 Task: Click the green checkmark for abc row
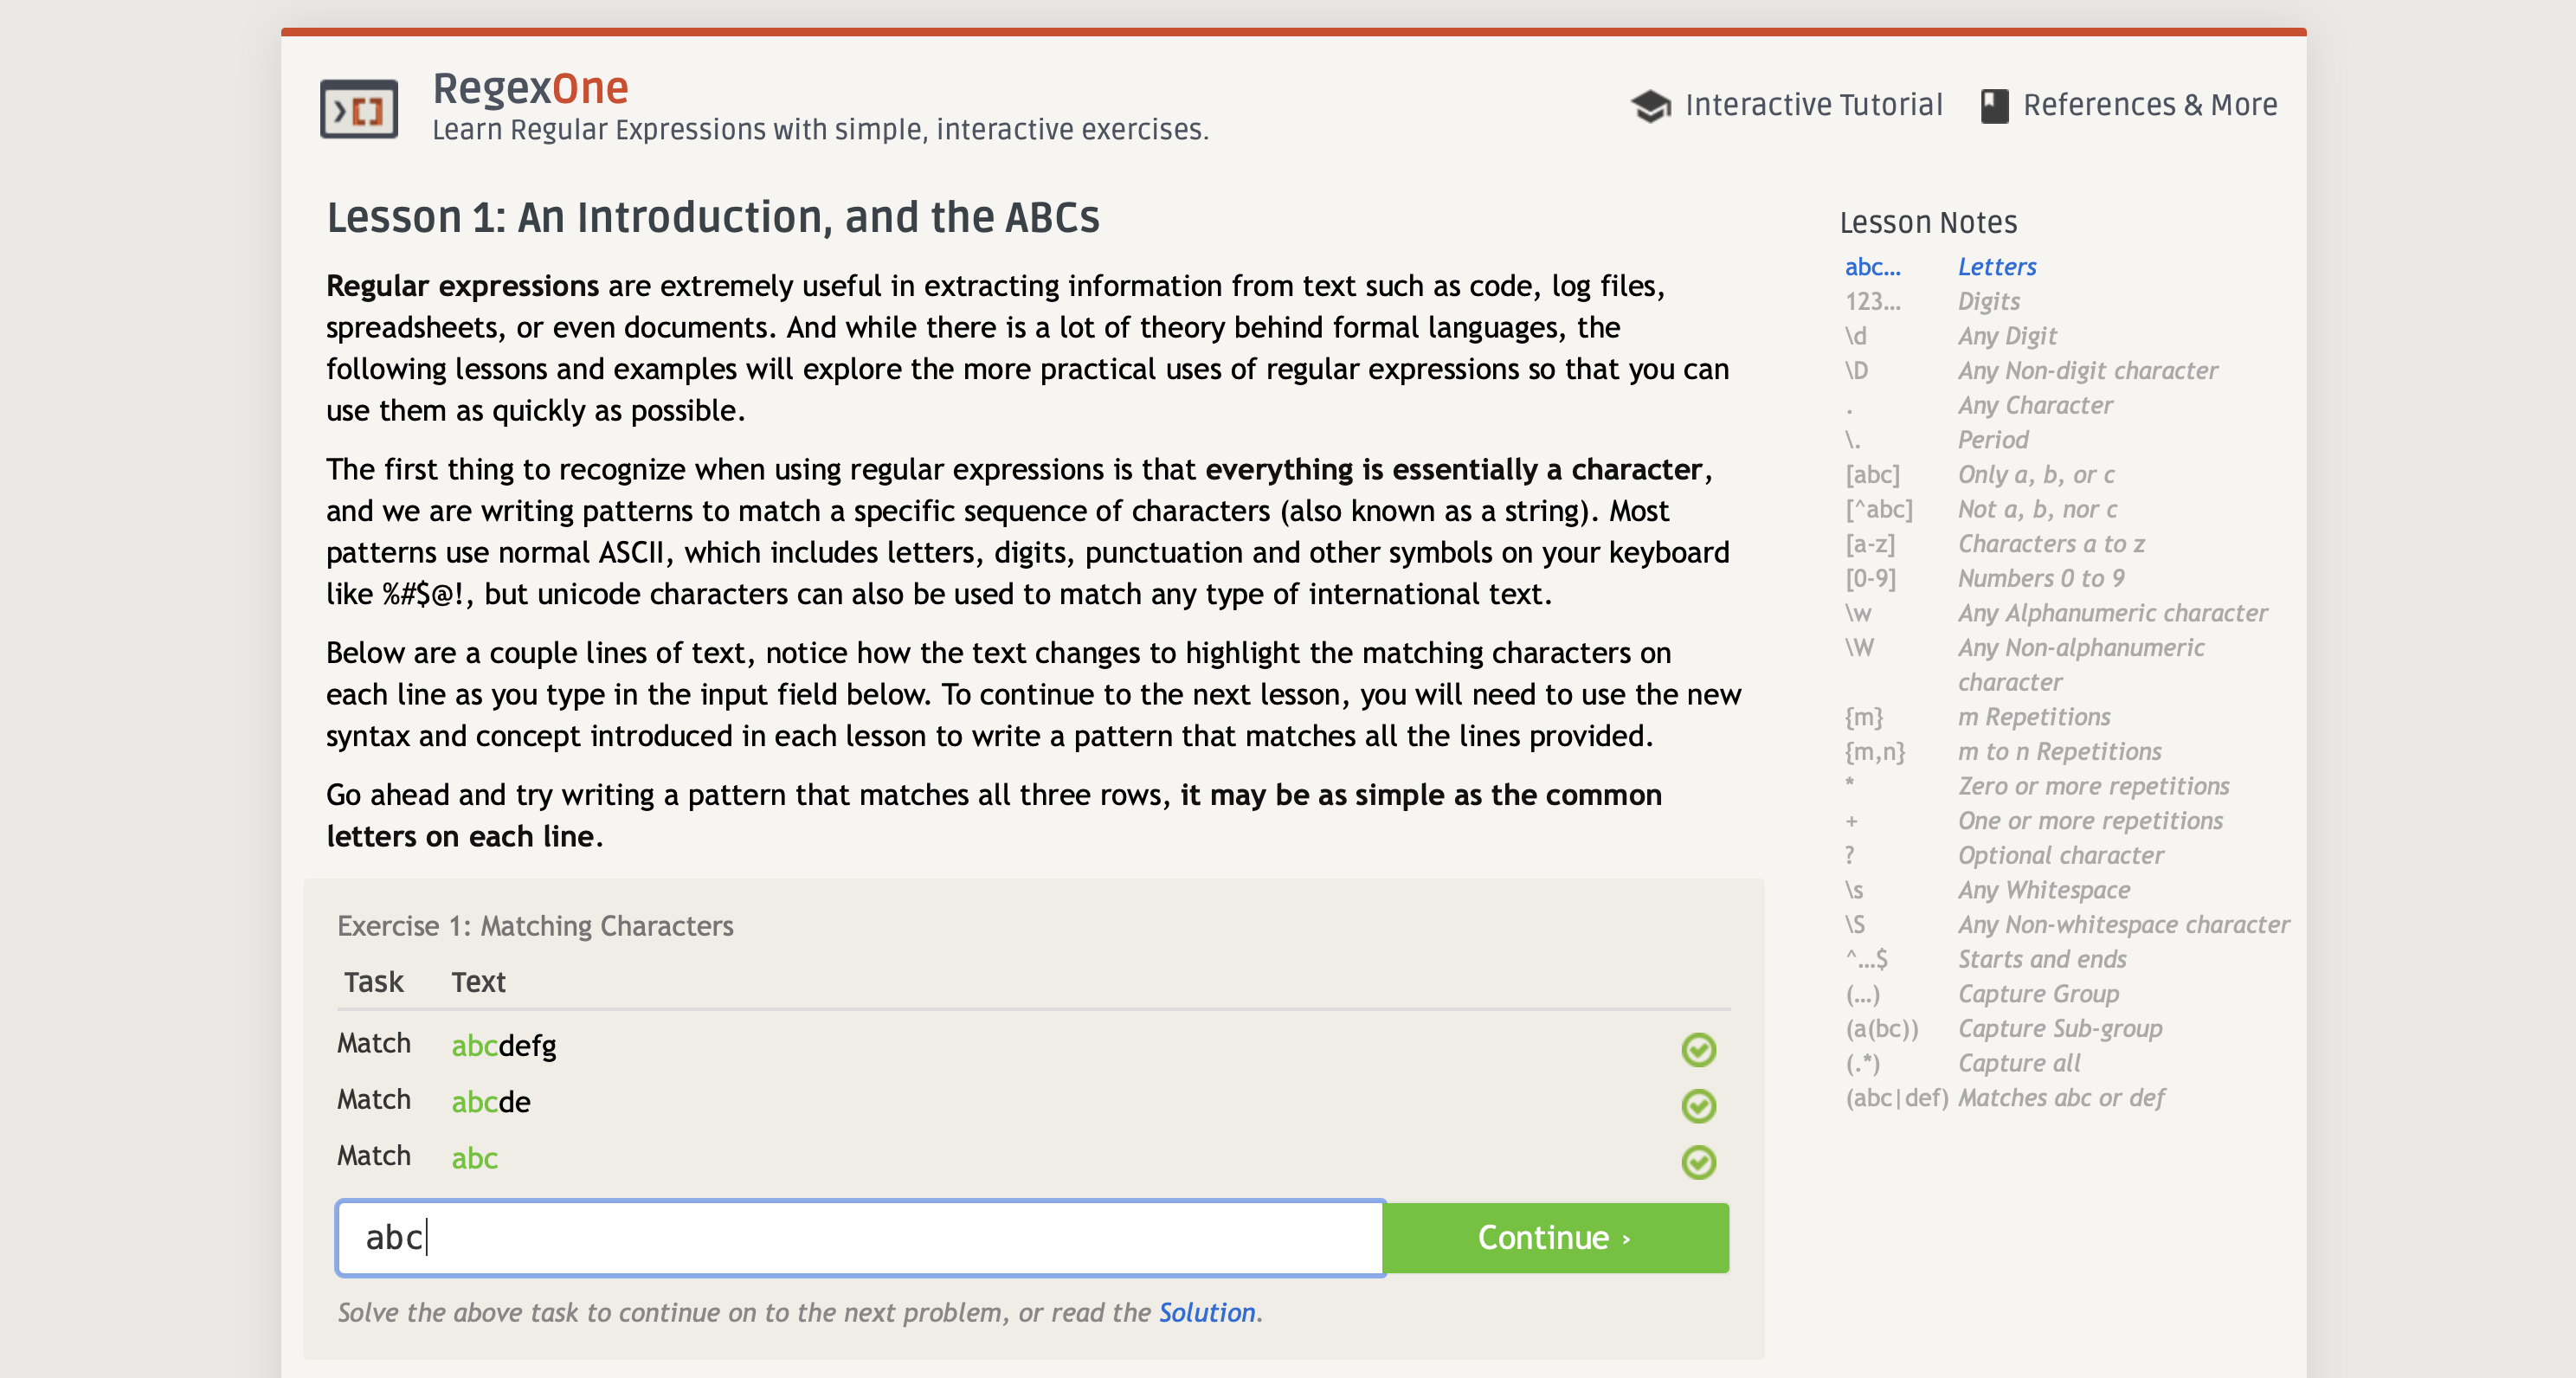point(1698,1161)
